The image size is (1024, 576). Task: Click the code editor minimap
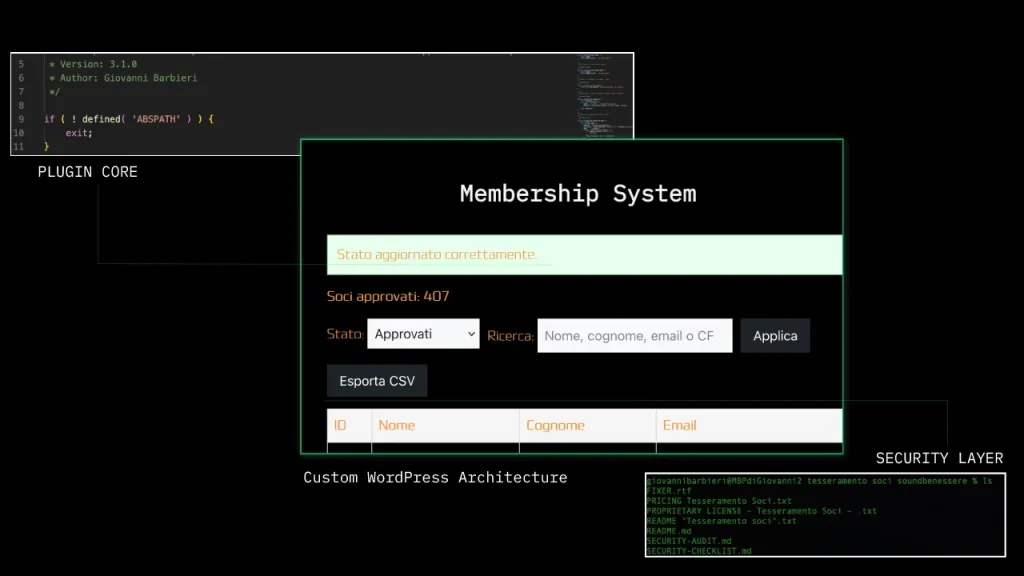point(604,96)
